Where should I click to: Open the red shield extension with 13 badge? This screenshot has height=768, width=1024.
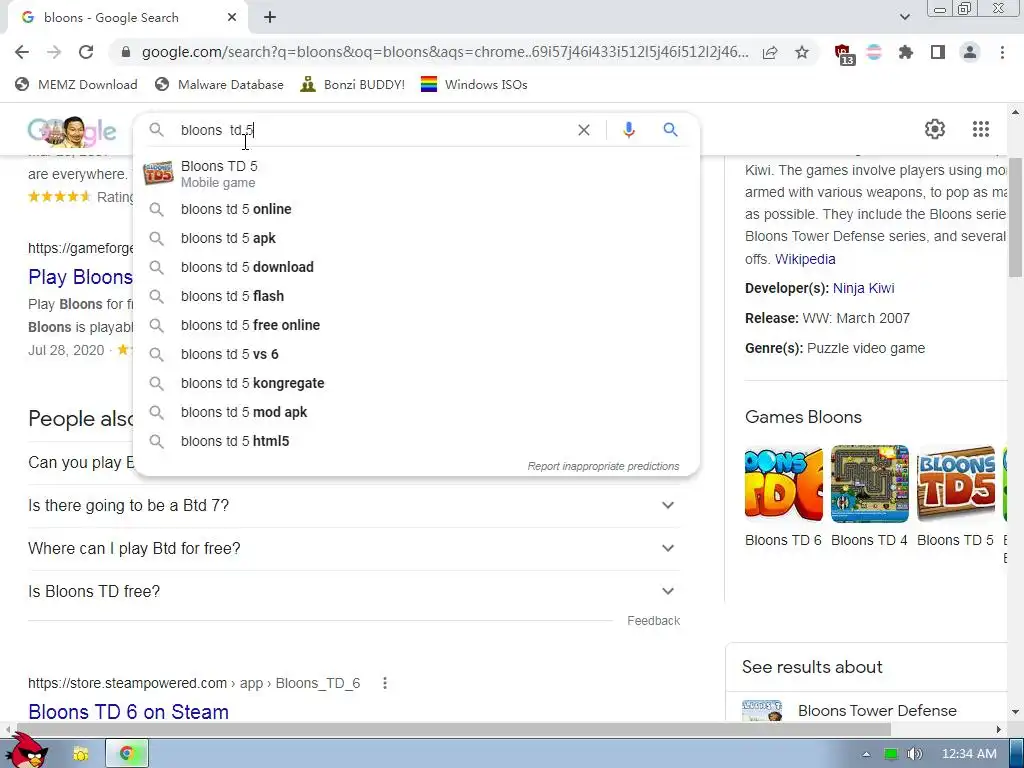click(x=844, y=54)
